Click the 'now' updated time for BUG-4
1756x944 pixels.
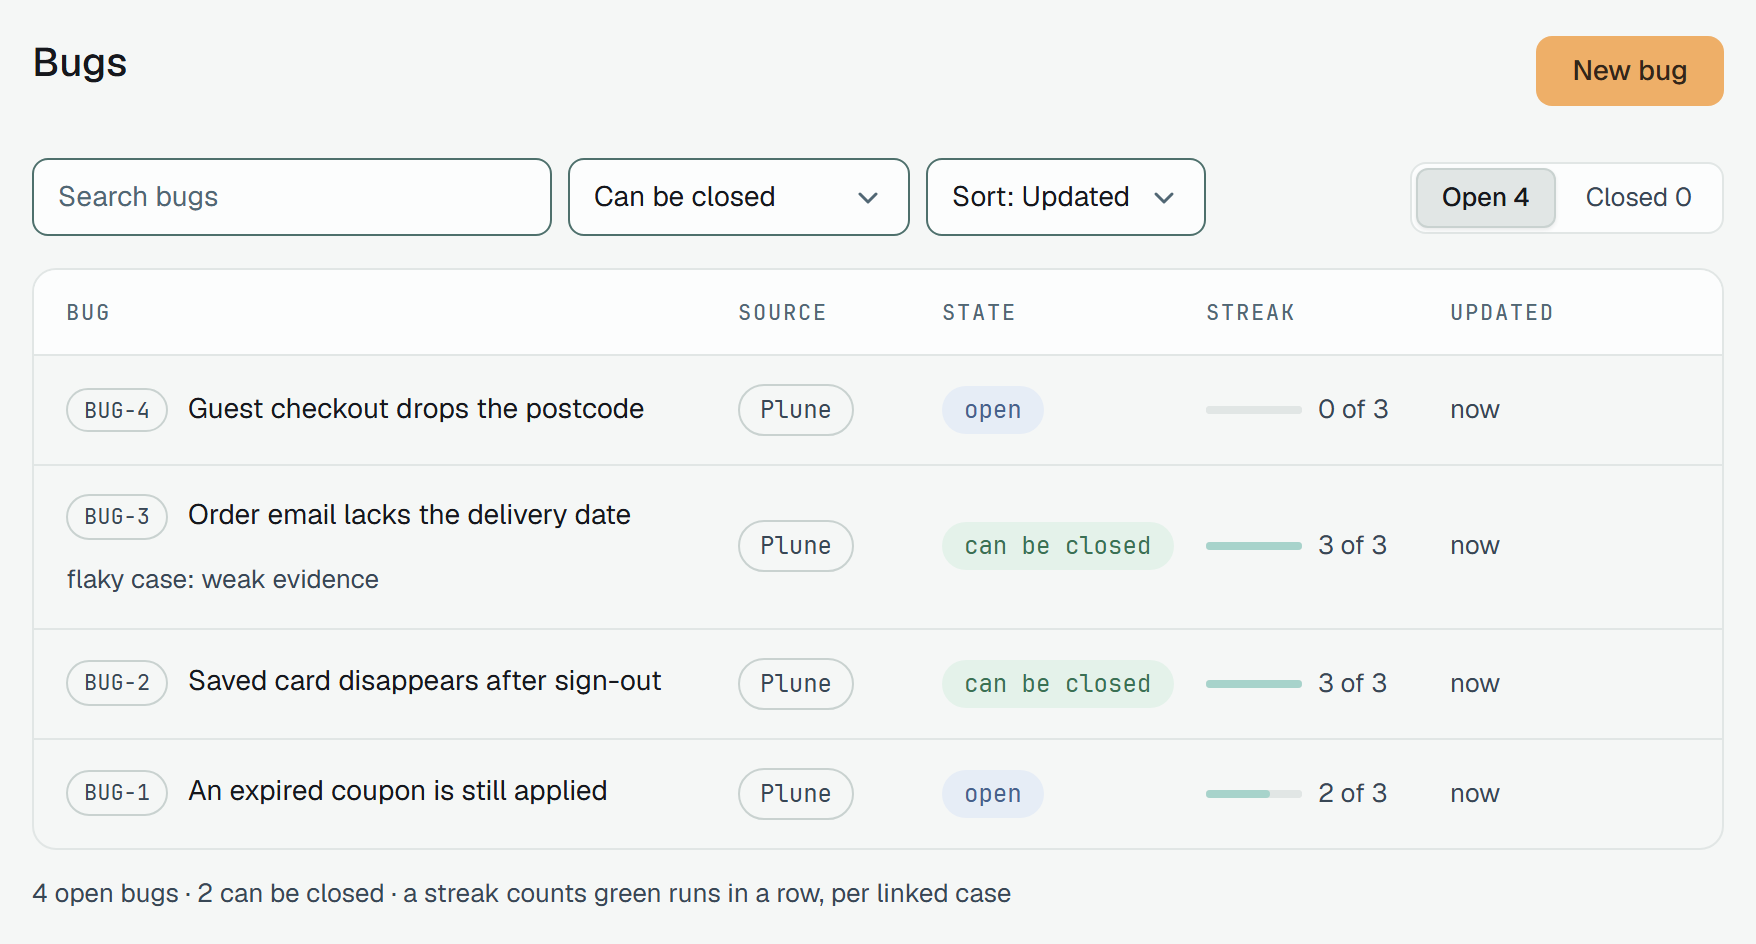pyautogui.click(x=1475, y=410)
